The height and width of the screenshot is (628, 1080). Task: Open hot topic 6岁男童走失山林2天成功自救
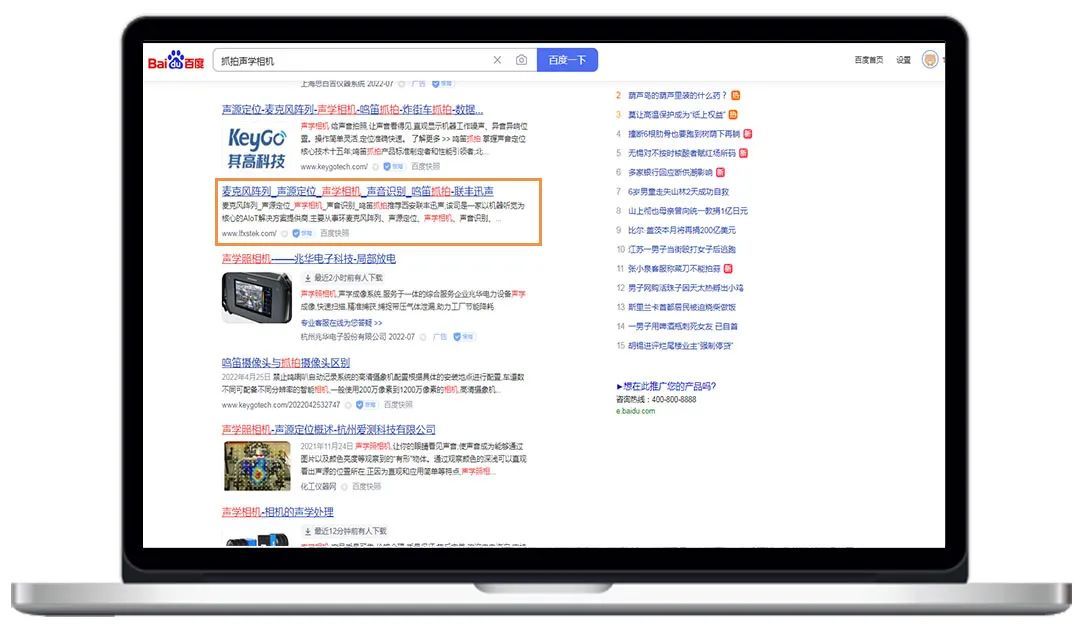pos(678,191)
